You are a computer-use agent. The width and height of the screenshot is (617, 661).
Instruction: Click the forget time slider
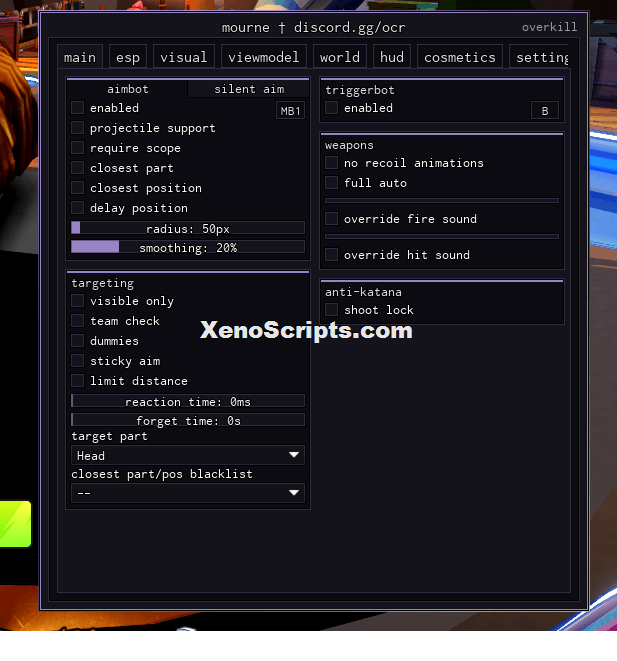(x=188, y=420)
